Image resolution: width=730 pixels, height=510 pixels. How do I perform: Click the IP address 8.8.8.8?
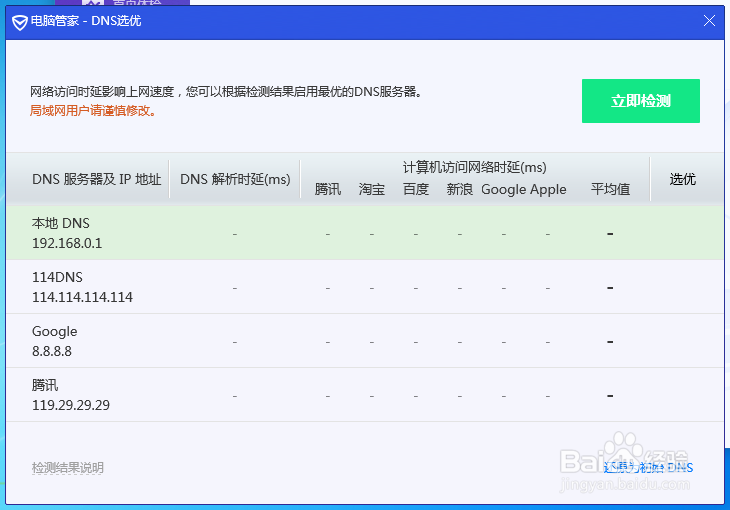(52, 351)
